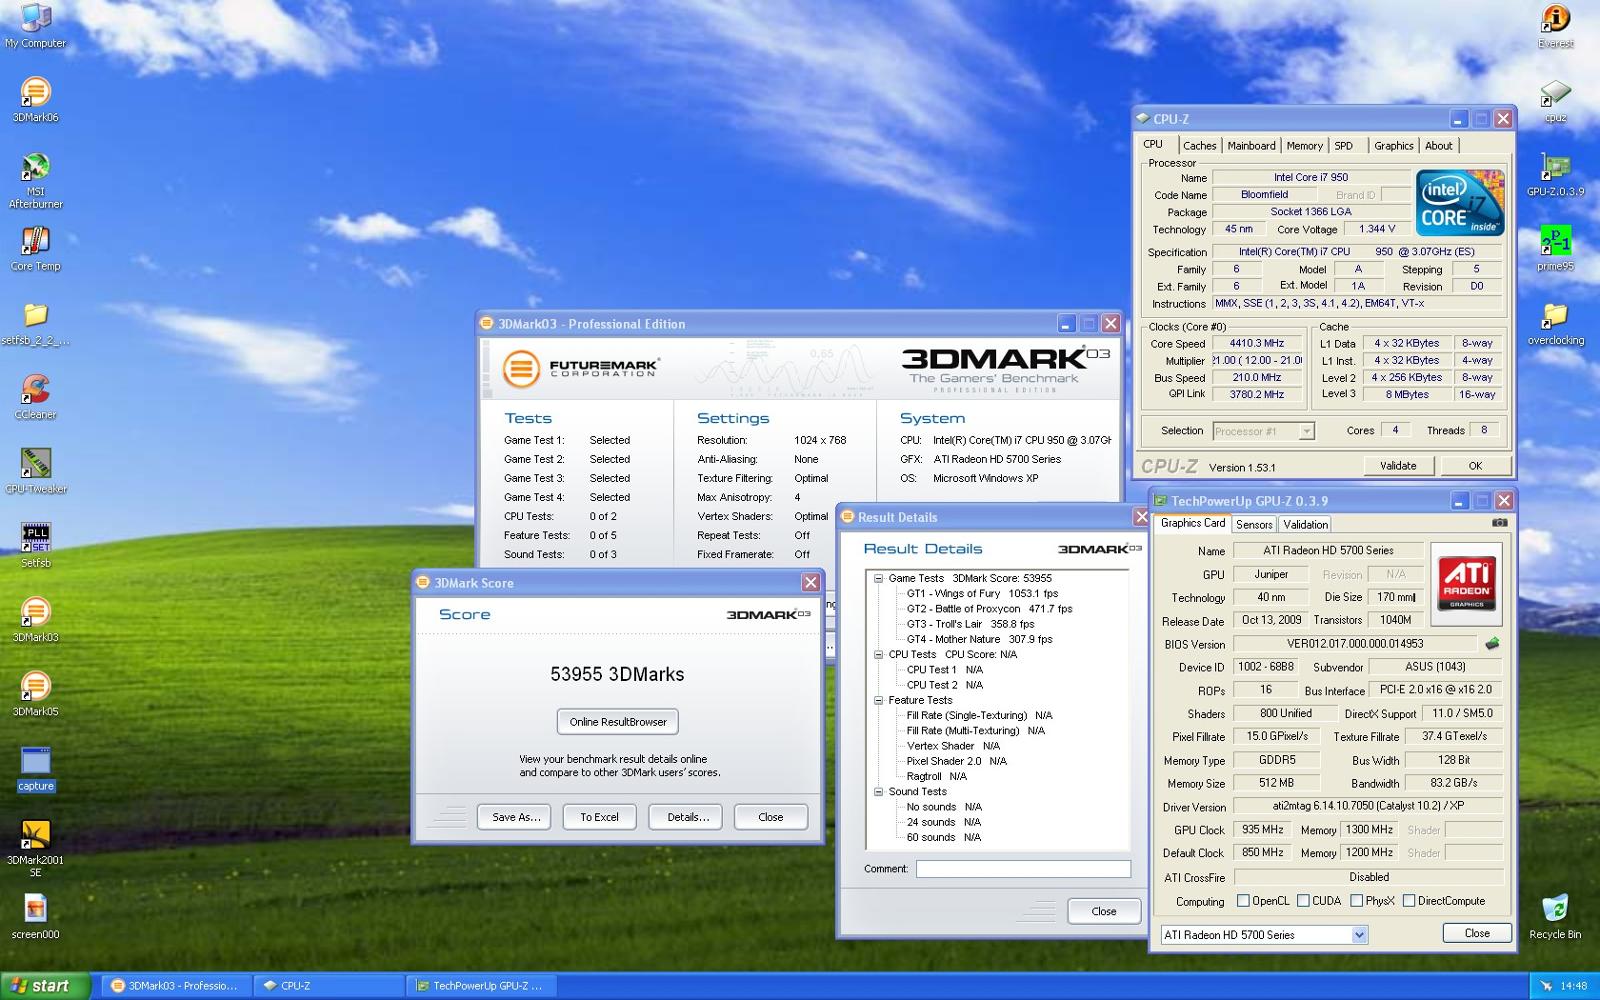Launch CCleaner from the desktop

[35, 396]
